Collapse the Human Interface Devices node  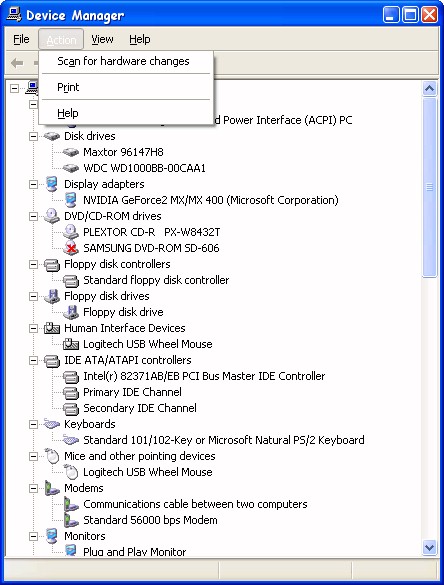pyautogui.click(x=33, y=328)
